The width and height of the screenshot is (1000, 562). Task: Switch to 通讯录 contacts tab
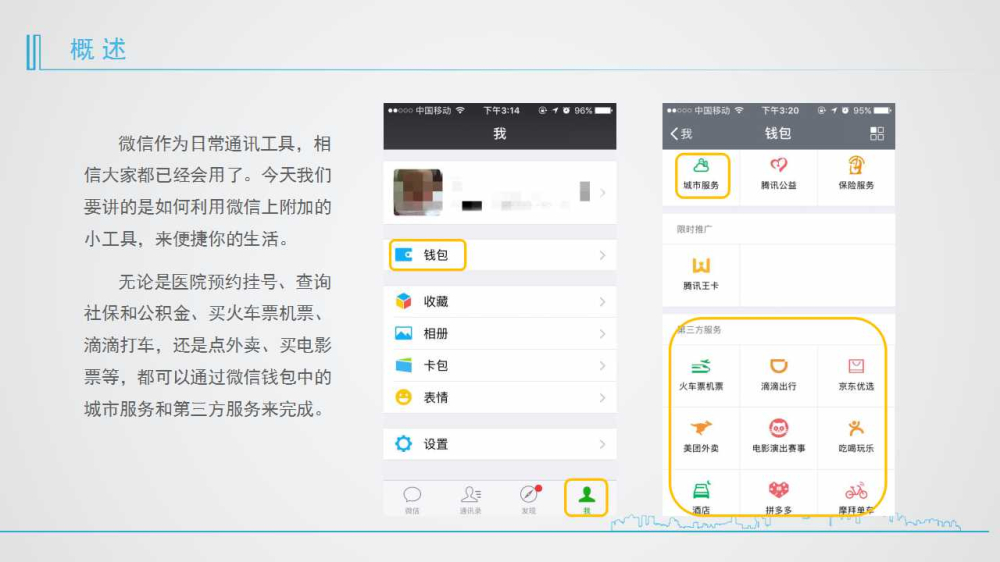coord(470,497)
